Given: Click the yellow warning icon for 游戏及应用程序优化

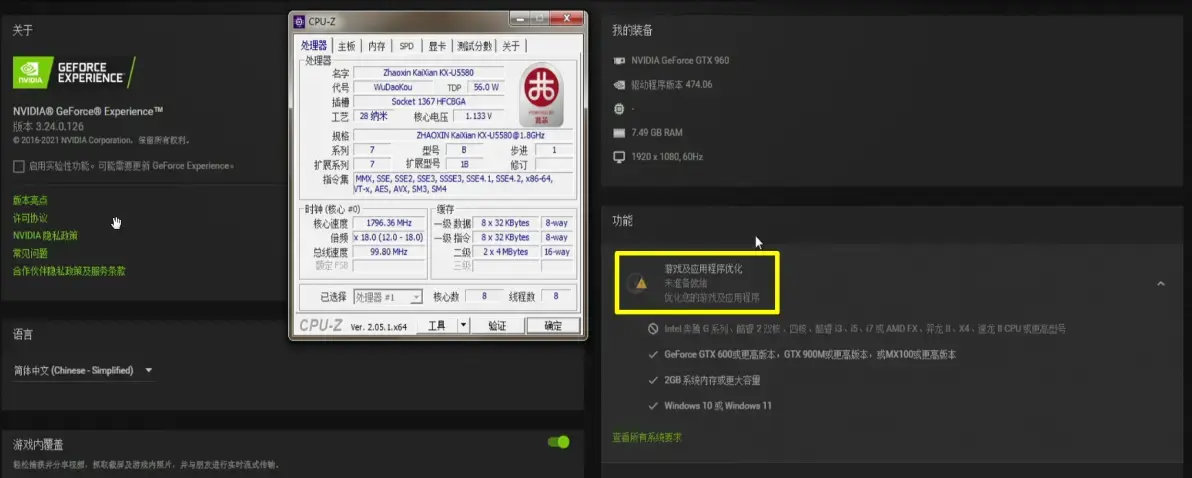Looking at the screenshot, I should point(641,283).
